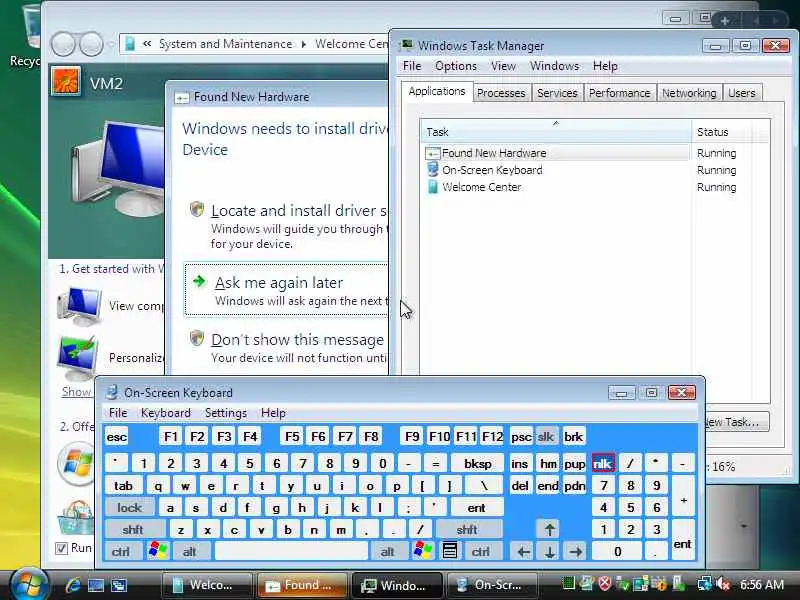Image resolution: width=800 pixels, height=600 pixels.
Task: Toggle the left shft key
Action: tap(133, 529)
